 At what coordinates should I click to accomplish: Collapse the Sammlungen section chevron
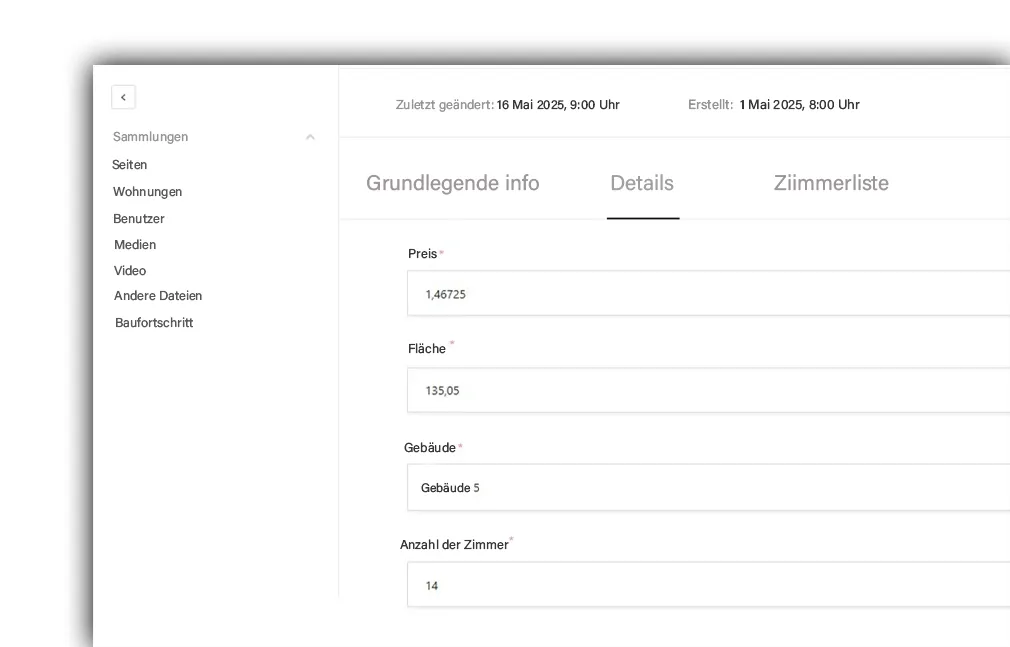[310, 137]
